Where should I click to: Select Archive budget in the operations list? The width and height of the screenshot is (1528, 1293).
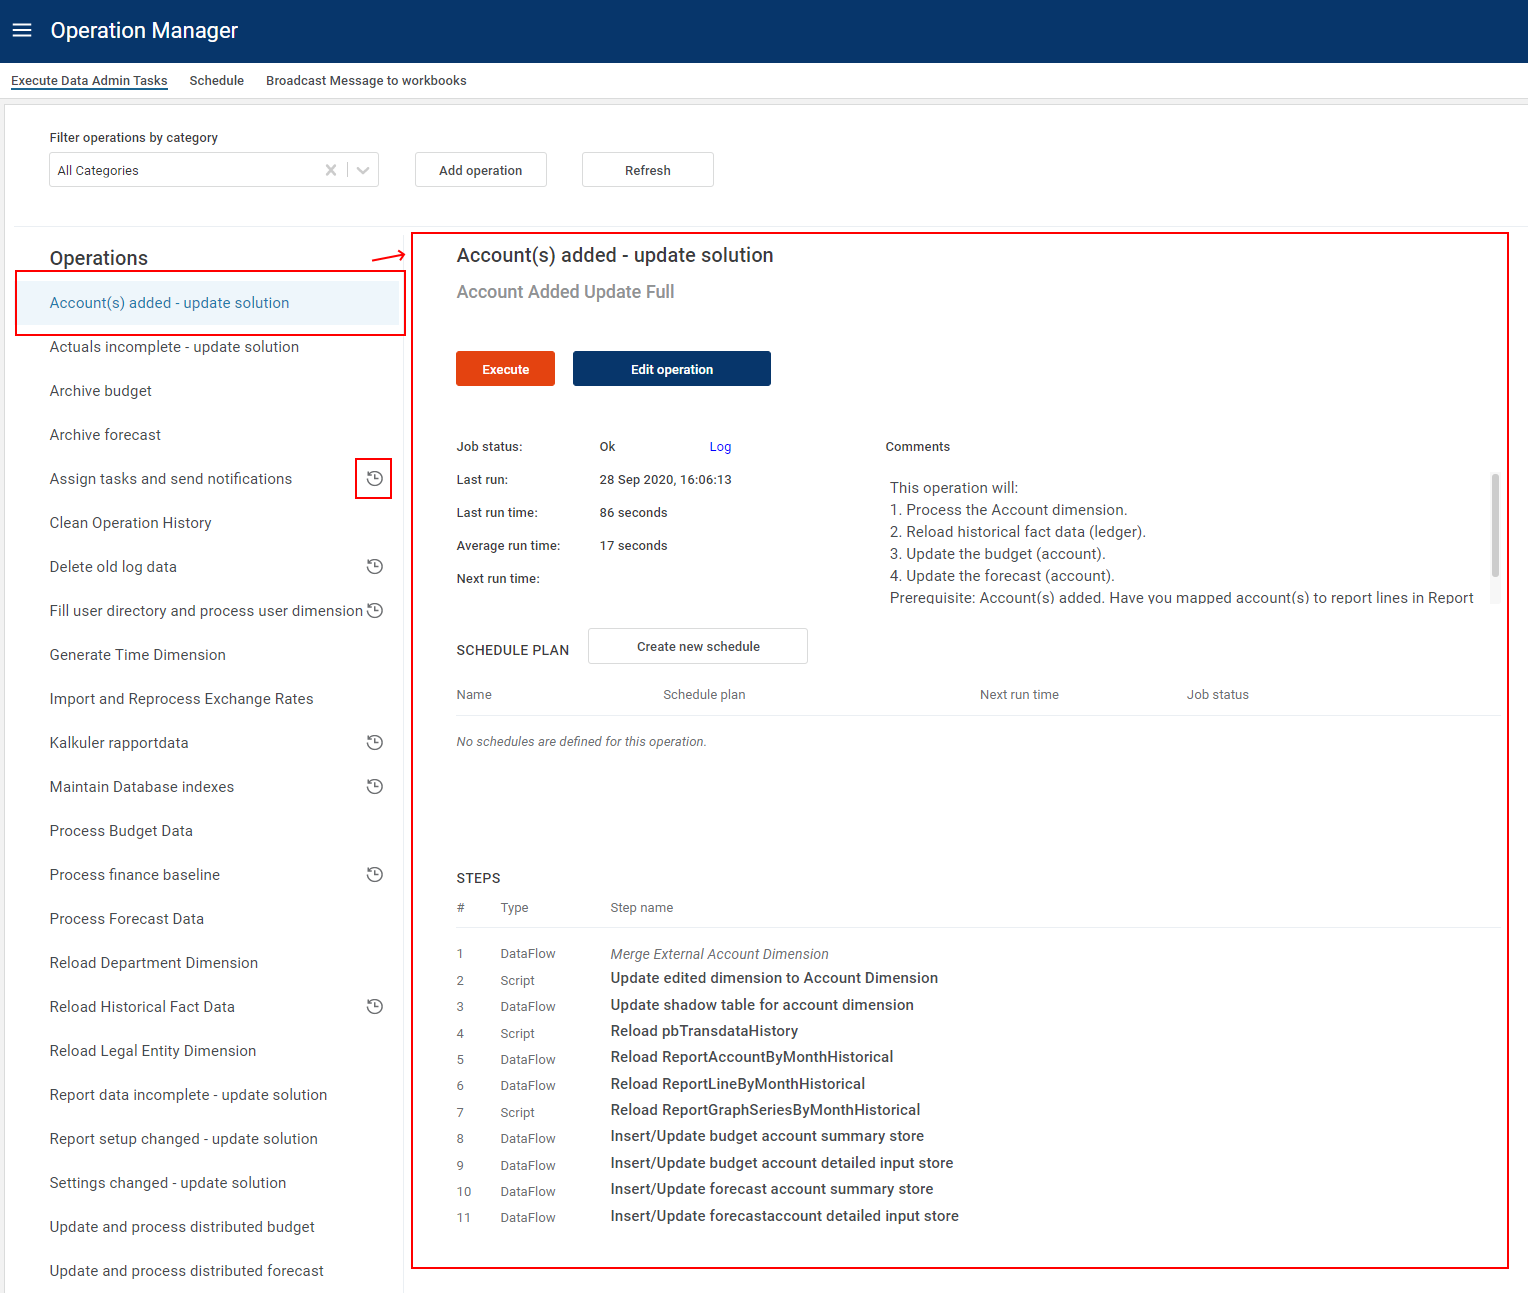pyautogui.click(x=101, y=391)
